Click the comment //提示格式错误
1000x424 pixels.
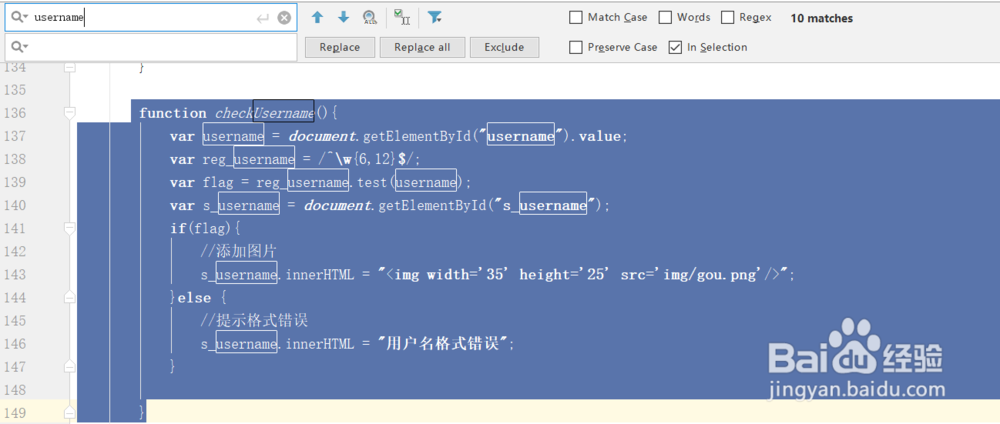coord(254,320)
